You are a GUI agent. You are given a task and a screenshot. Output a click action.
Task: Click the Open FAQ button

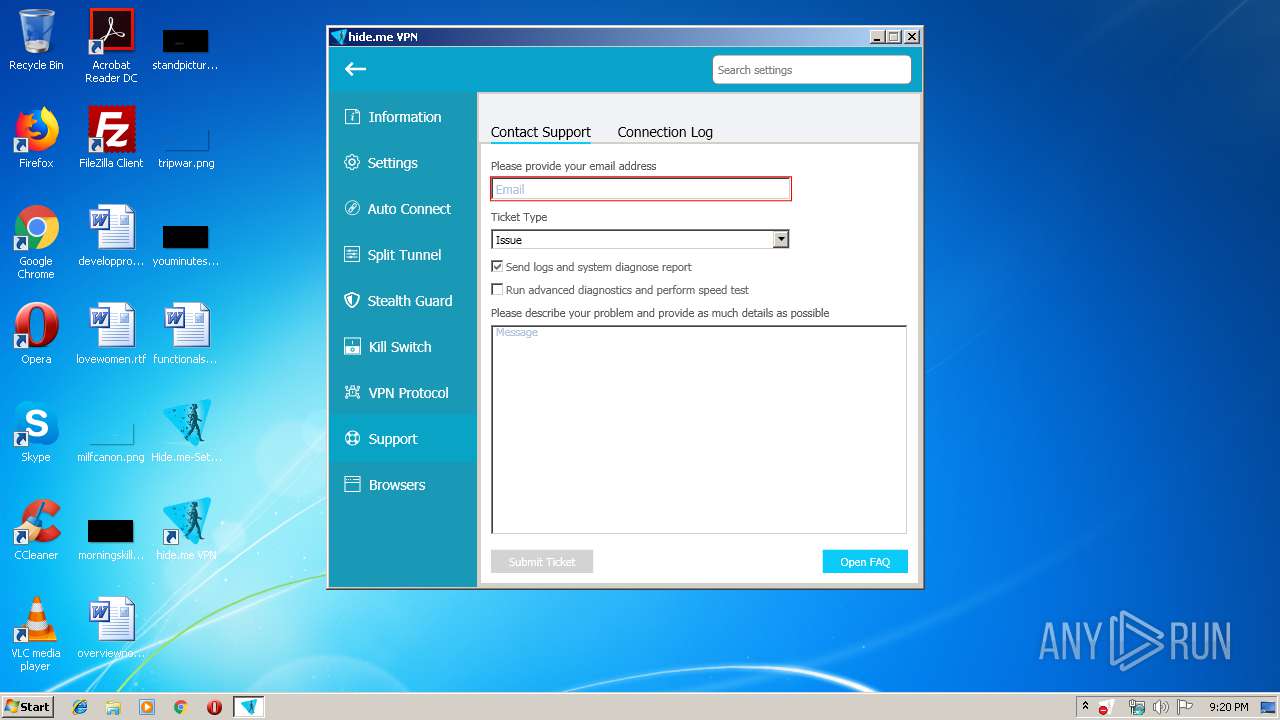click(865, 562)
